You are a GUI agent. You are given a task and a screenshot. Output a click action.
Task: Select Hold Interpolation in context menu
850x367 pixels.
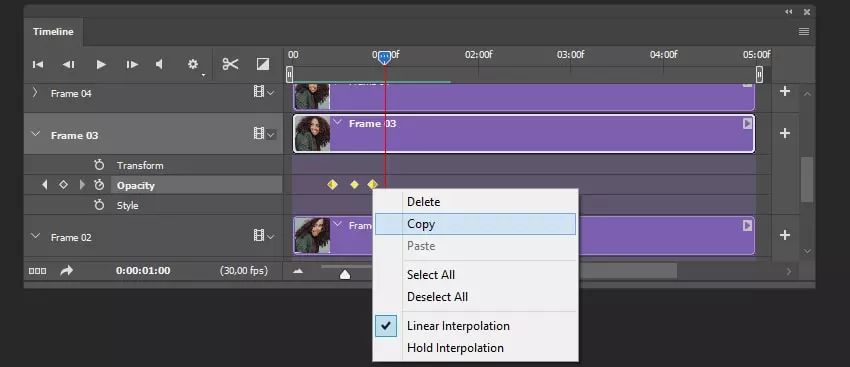tap(455, 348)
